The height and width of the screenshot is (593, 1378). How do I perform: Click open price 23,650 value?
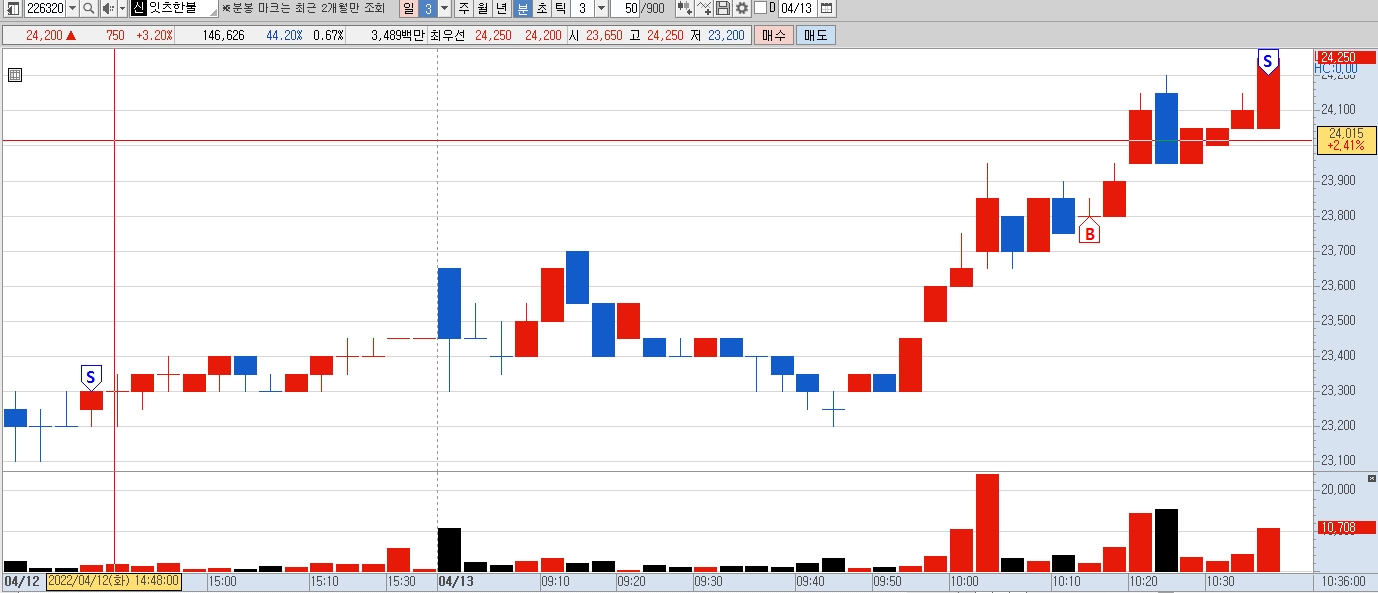point(604,35)
